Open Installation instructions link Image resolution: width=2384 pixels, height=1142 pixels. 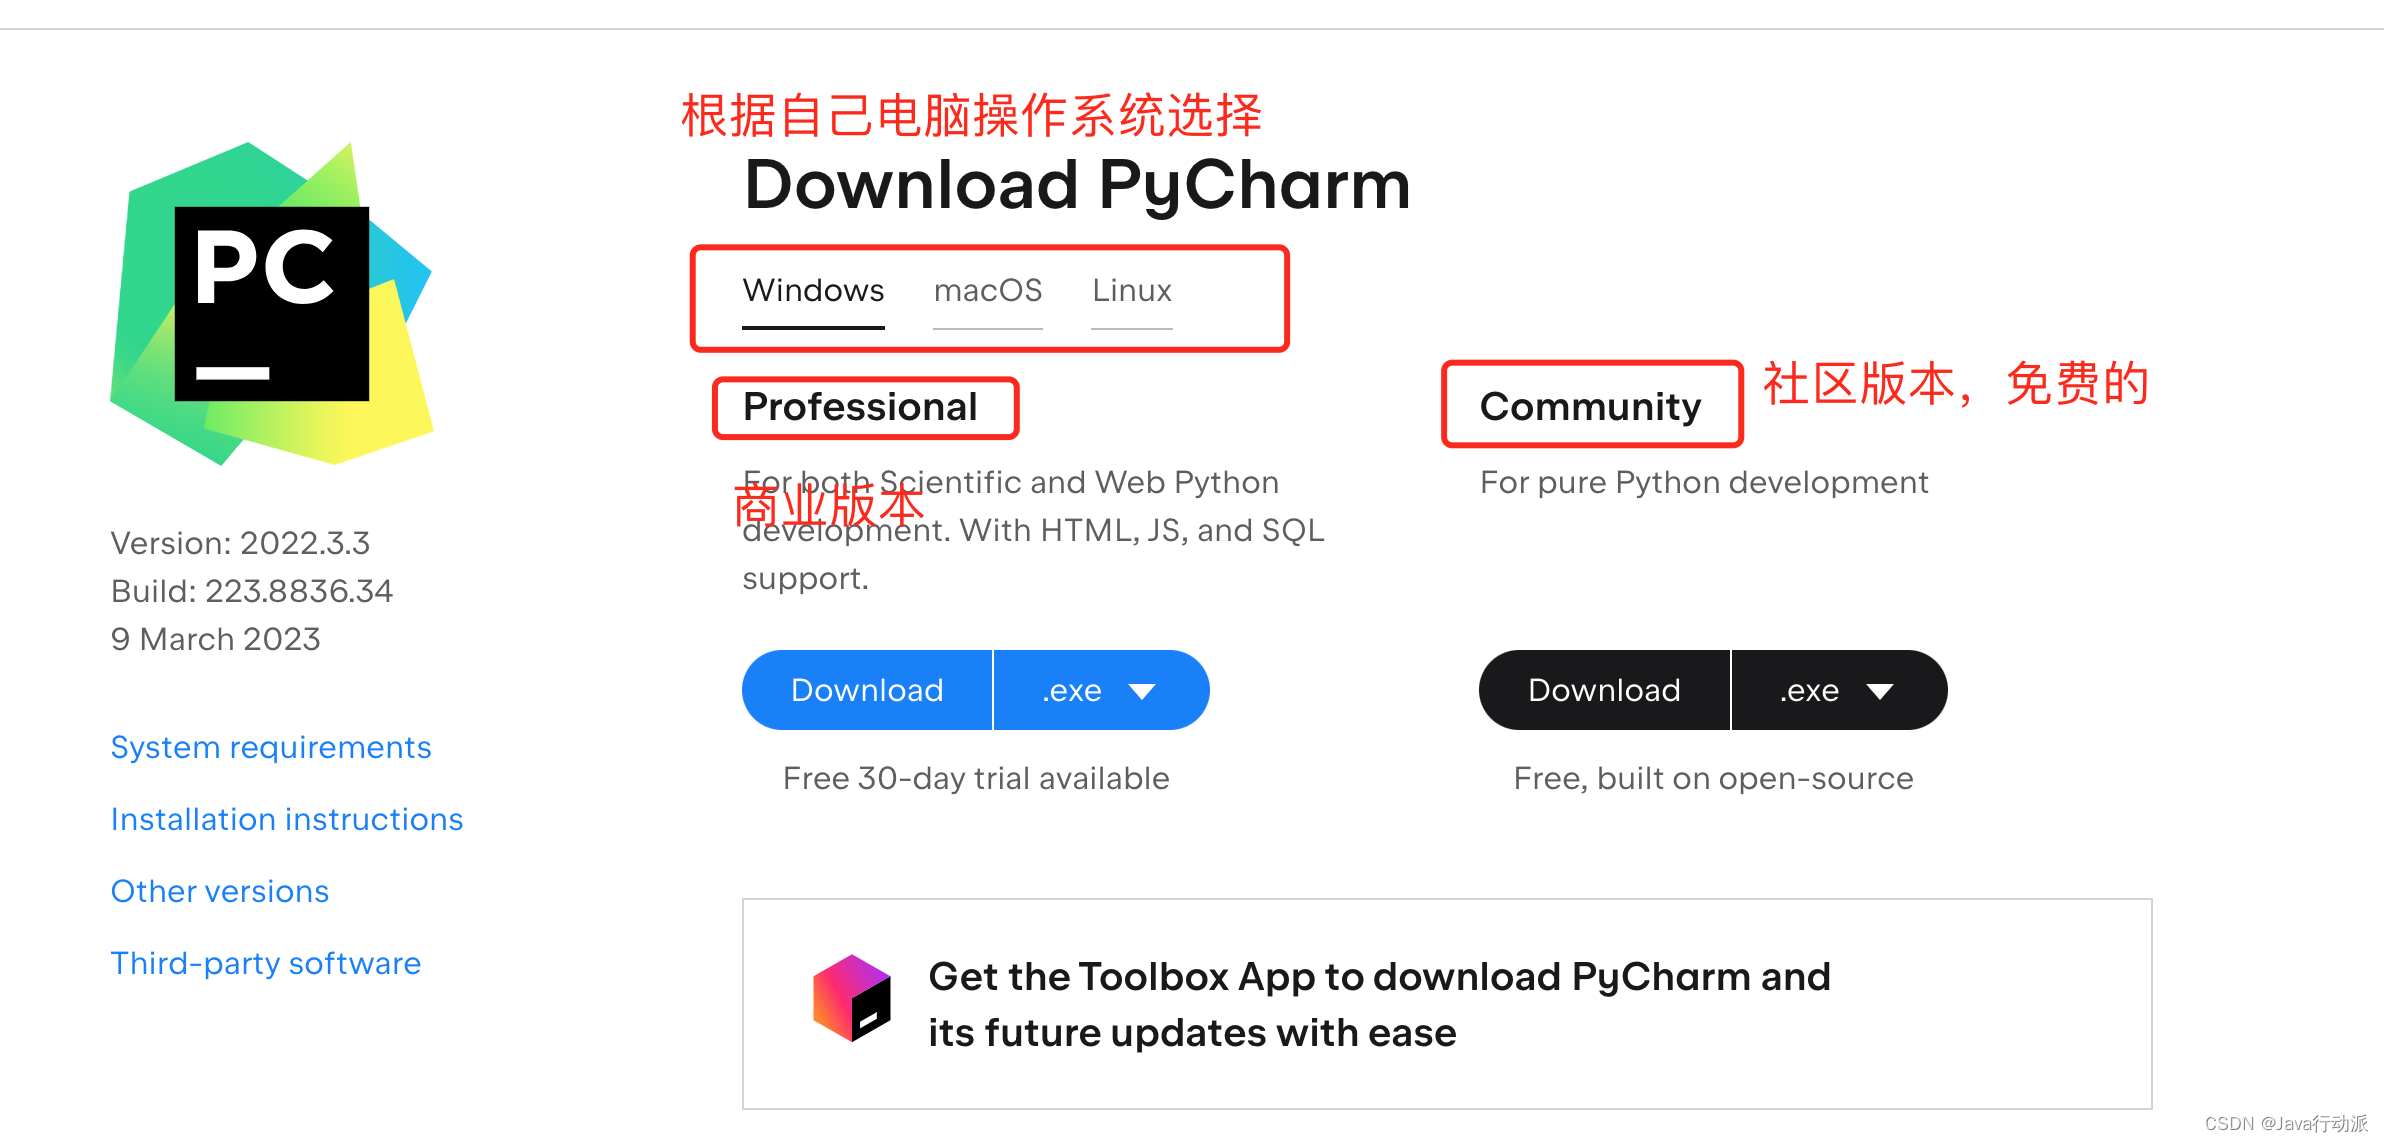(287, 819)
